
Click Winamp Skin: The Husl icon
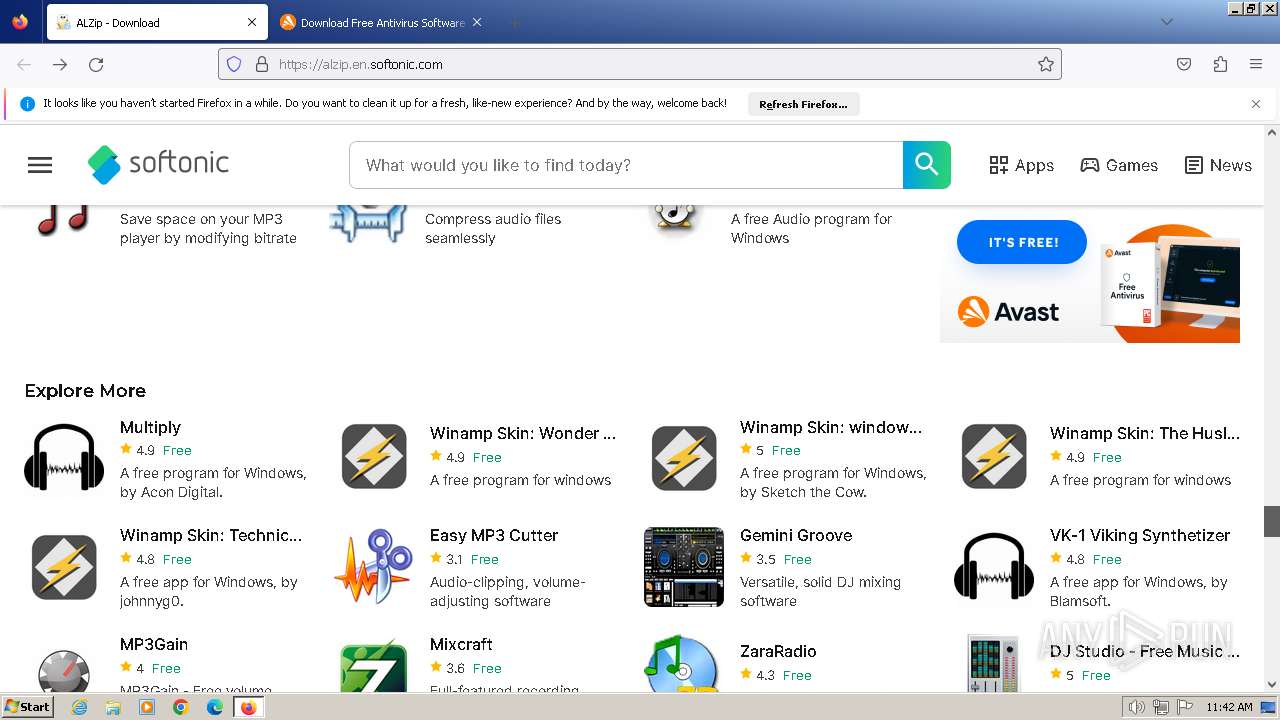994,457
